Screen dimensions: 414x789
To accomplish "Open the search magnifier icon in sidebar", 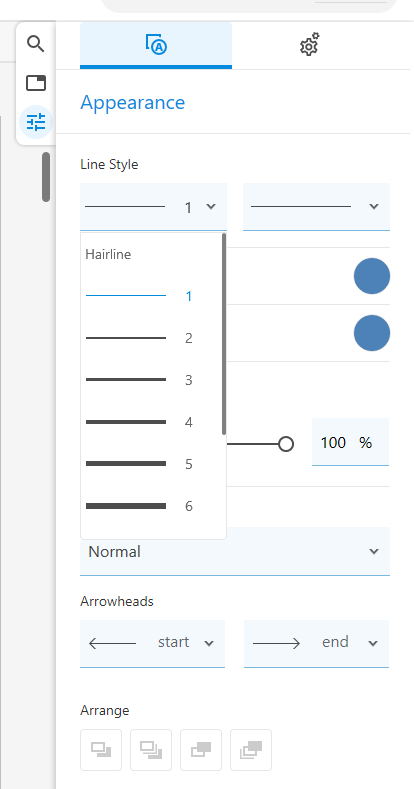I will [x=36, y=44].
